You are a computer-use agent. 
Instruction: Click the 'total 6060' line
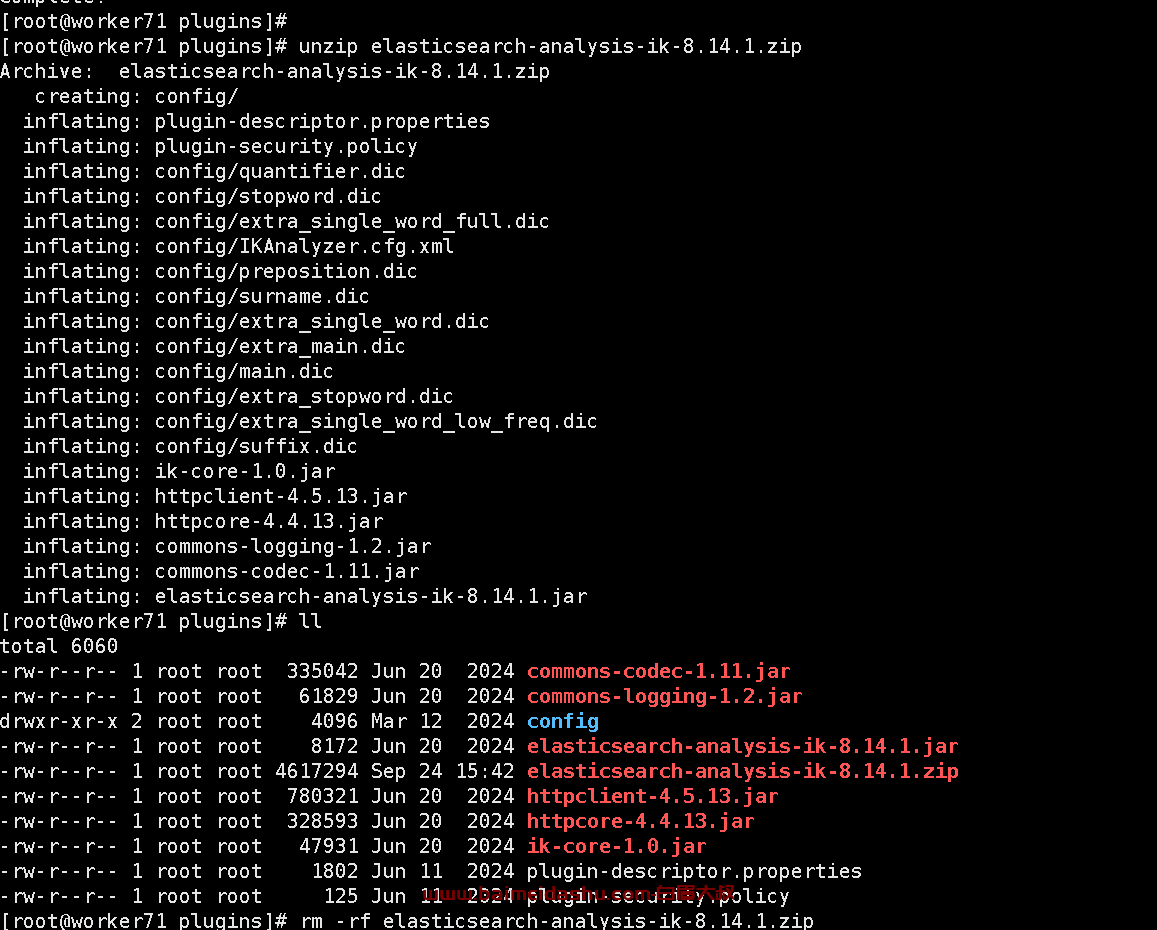tap(59, 646)
